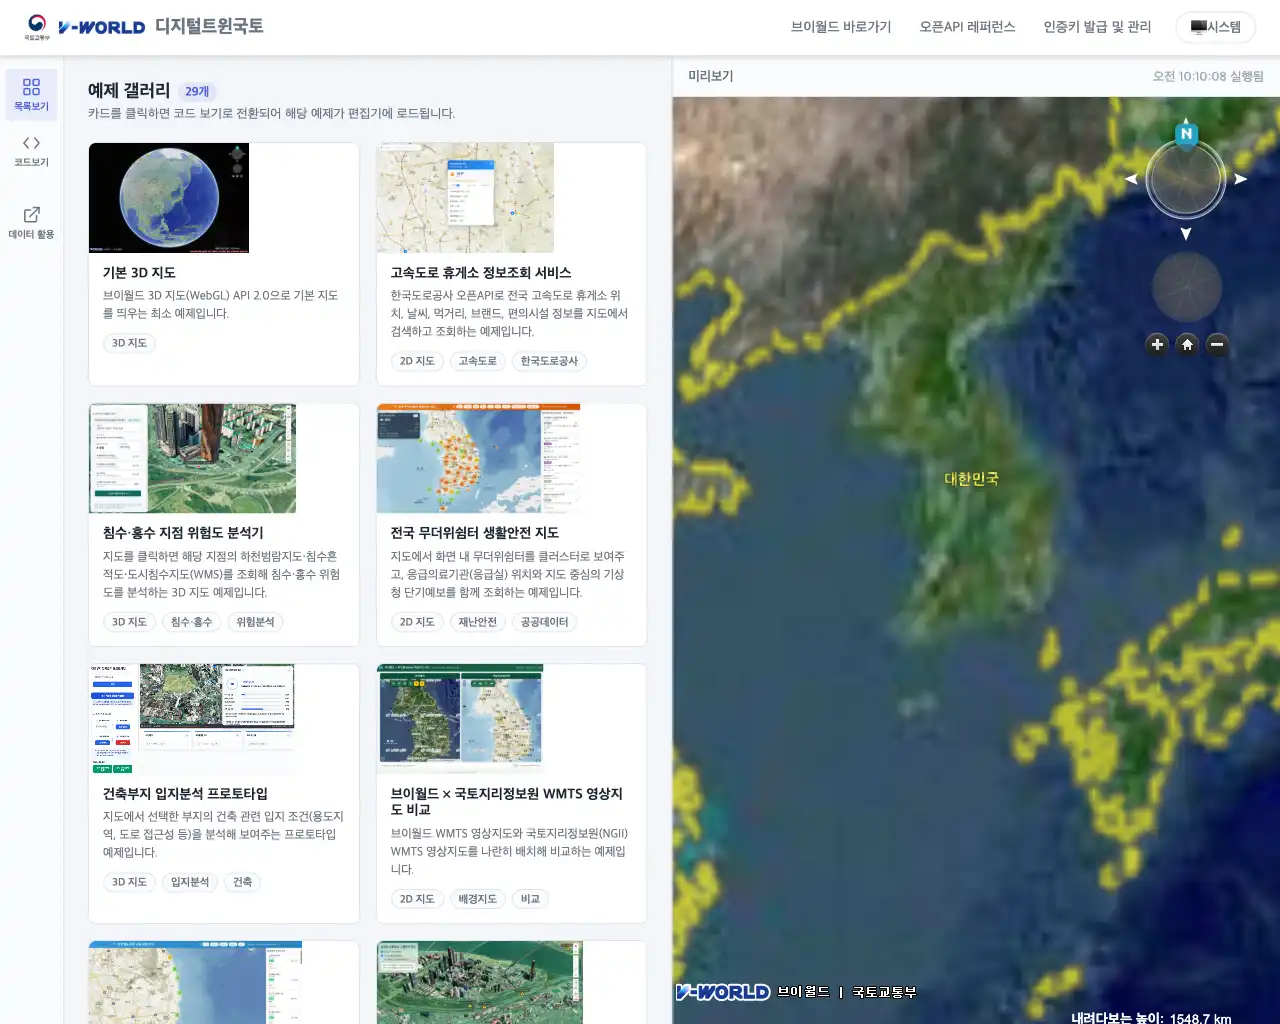This screenshot has width=1280, height=1024.
Task: Select the 기본 3D 지도 card title
Action: (139, 273)
